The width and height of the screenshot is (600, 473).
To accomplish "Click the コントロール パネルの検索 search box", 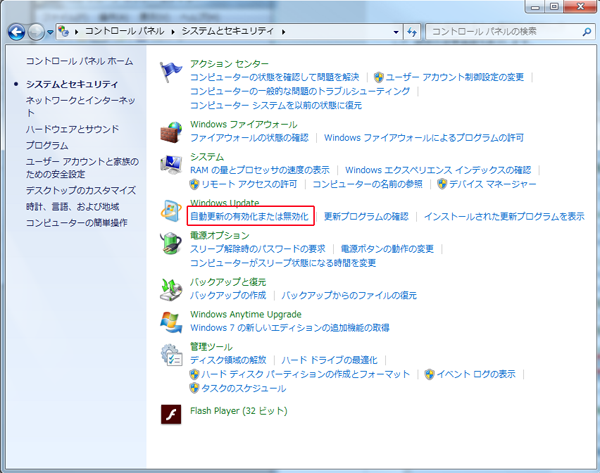I will tap(500, 32).
